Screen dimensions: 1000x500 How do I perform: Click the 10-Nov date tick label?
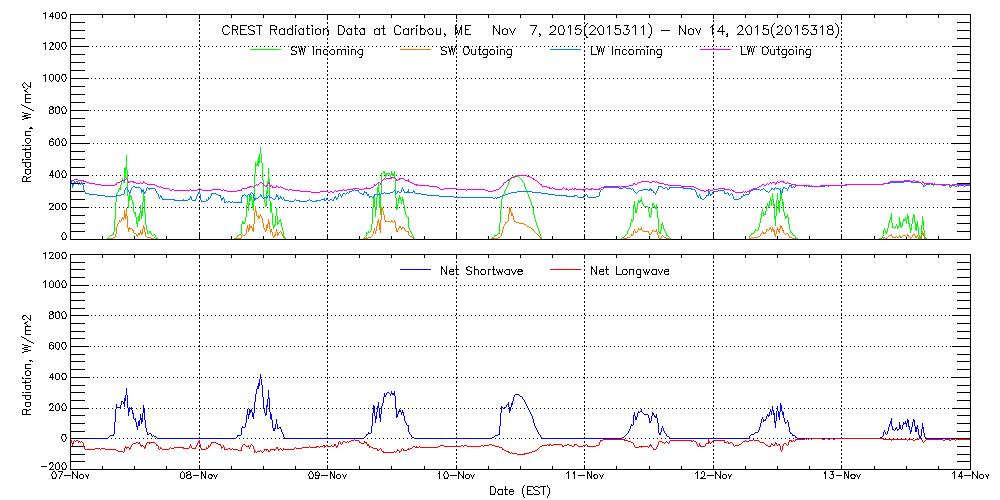(x=457, y=477)
